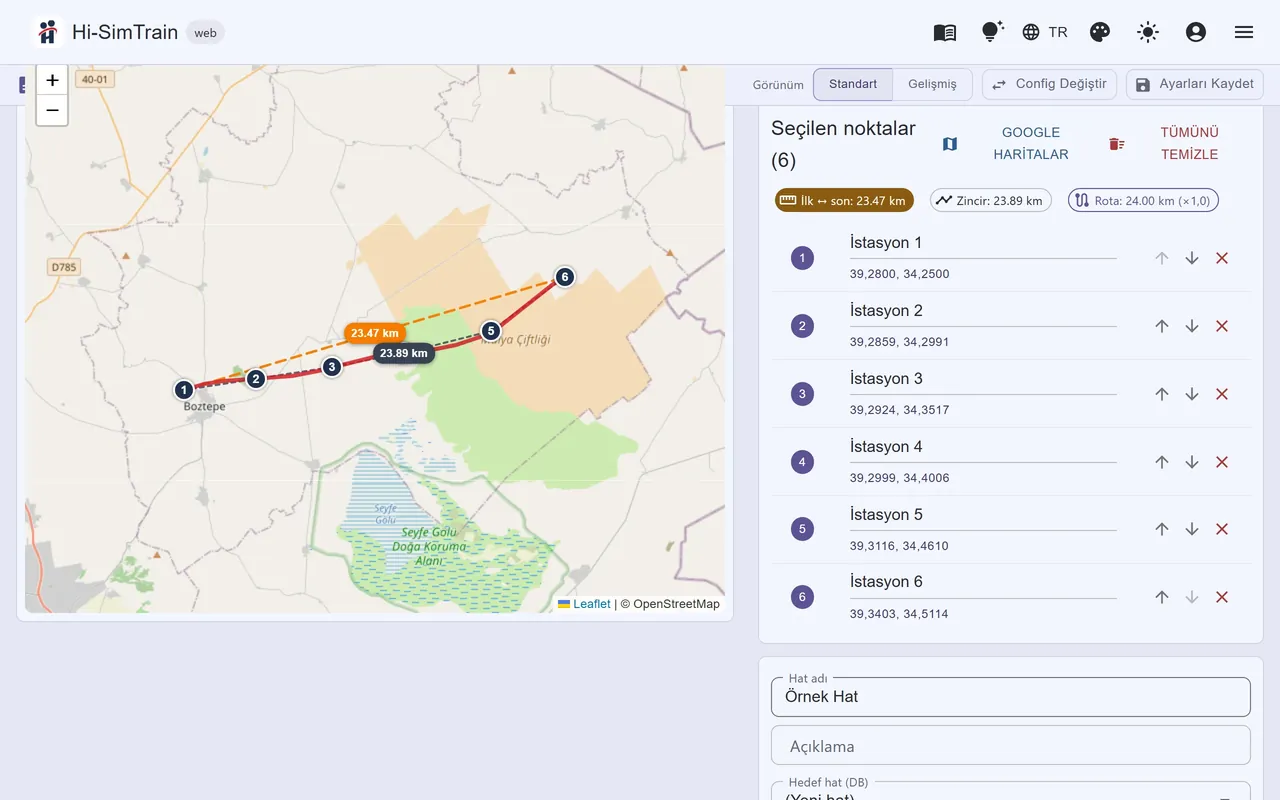
Task: Delete İstasyon 6 entry
Action: tap(1222, 597)
